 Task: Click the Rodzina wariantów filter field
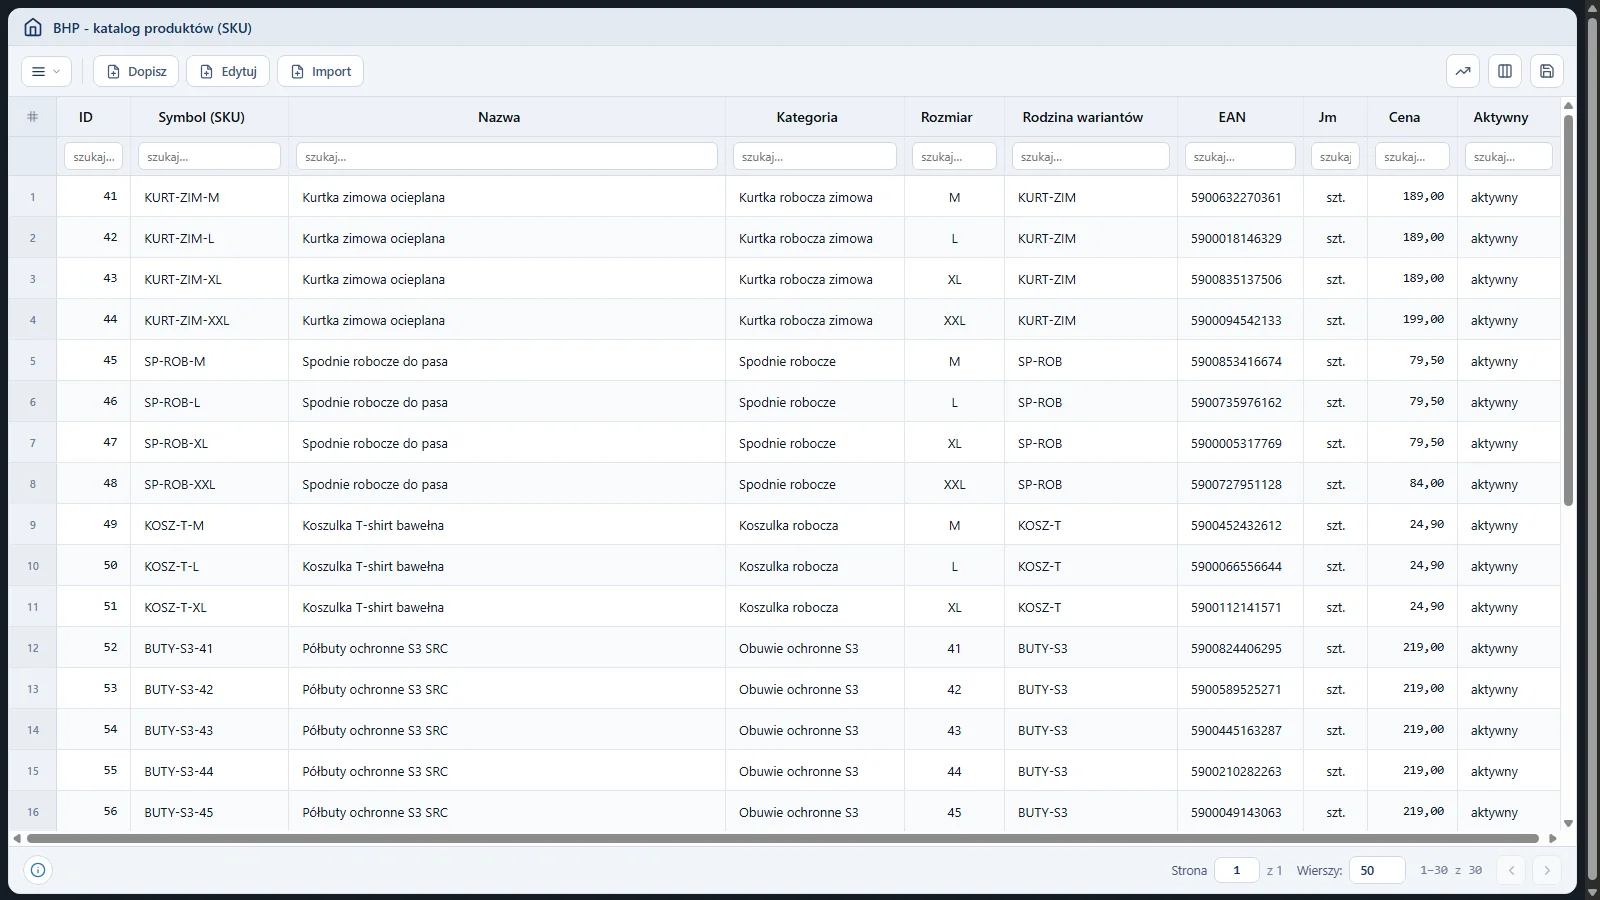click(1091, 157)
